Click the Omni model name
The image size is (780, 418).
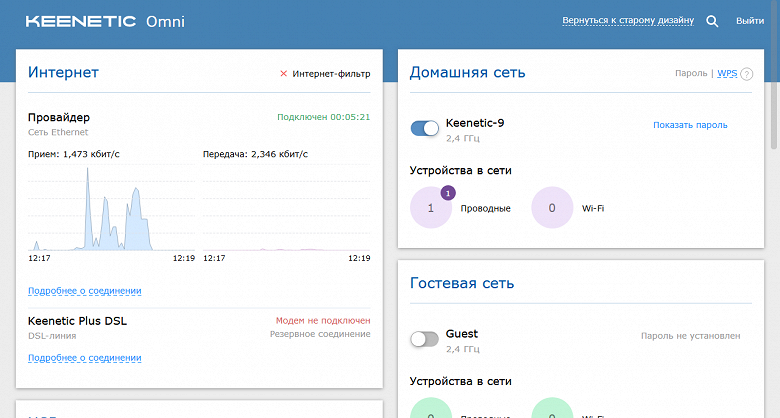165,21
